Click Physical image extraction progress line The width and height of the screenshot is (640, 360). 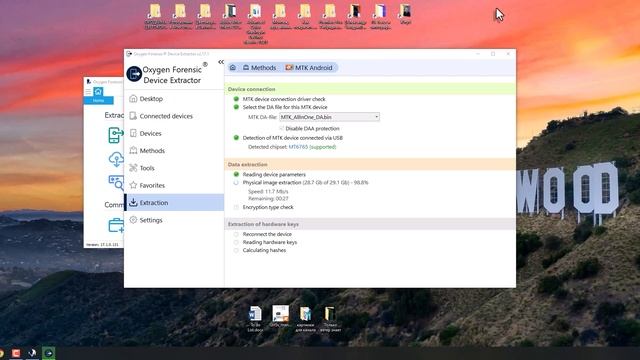(x=305, y=183)
